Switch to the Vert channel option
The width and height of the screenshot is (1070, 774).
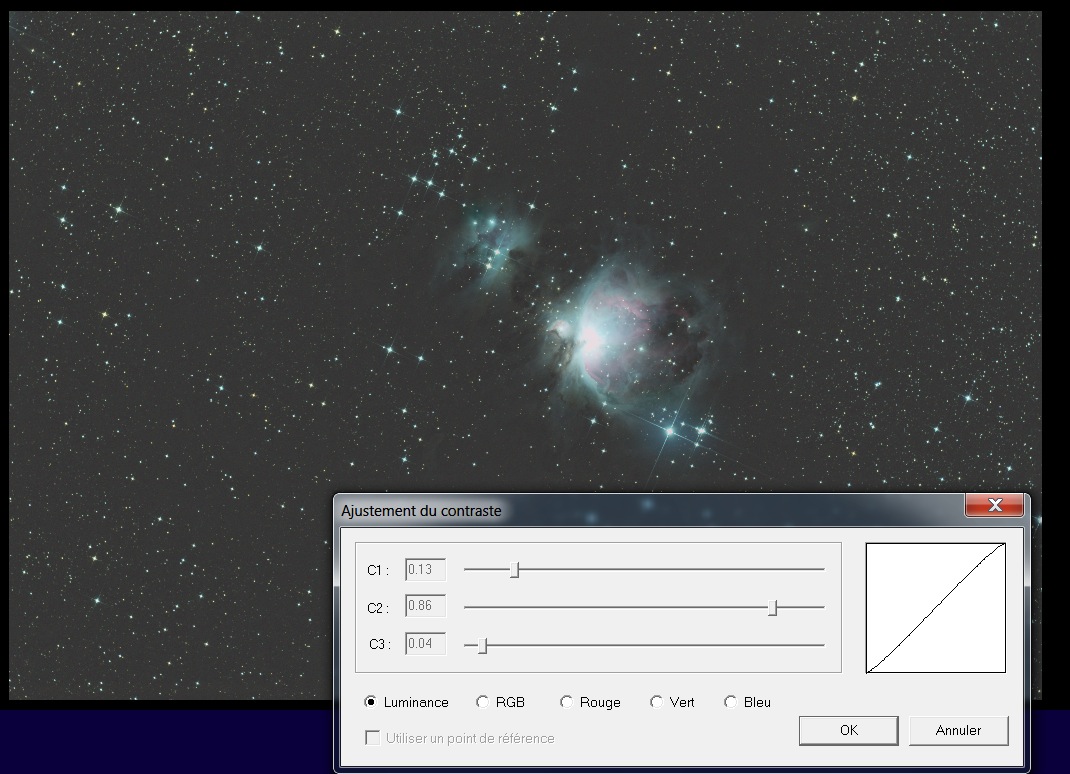coord(656,702)
